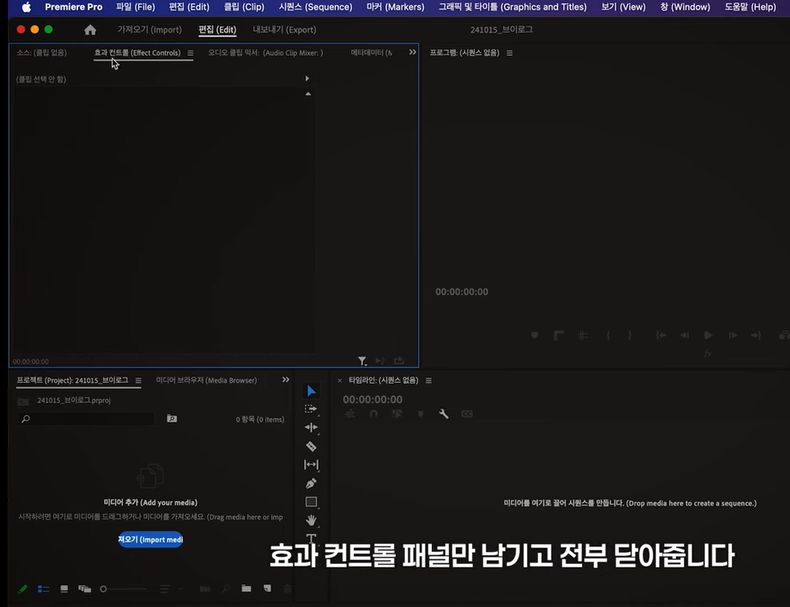The image size is (790, 607).
Task: Open Effect Controls panel menu
Action: pyautogui.click(x=190, y=53)
